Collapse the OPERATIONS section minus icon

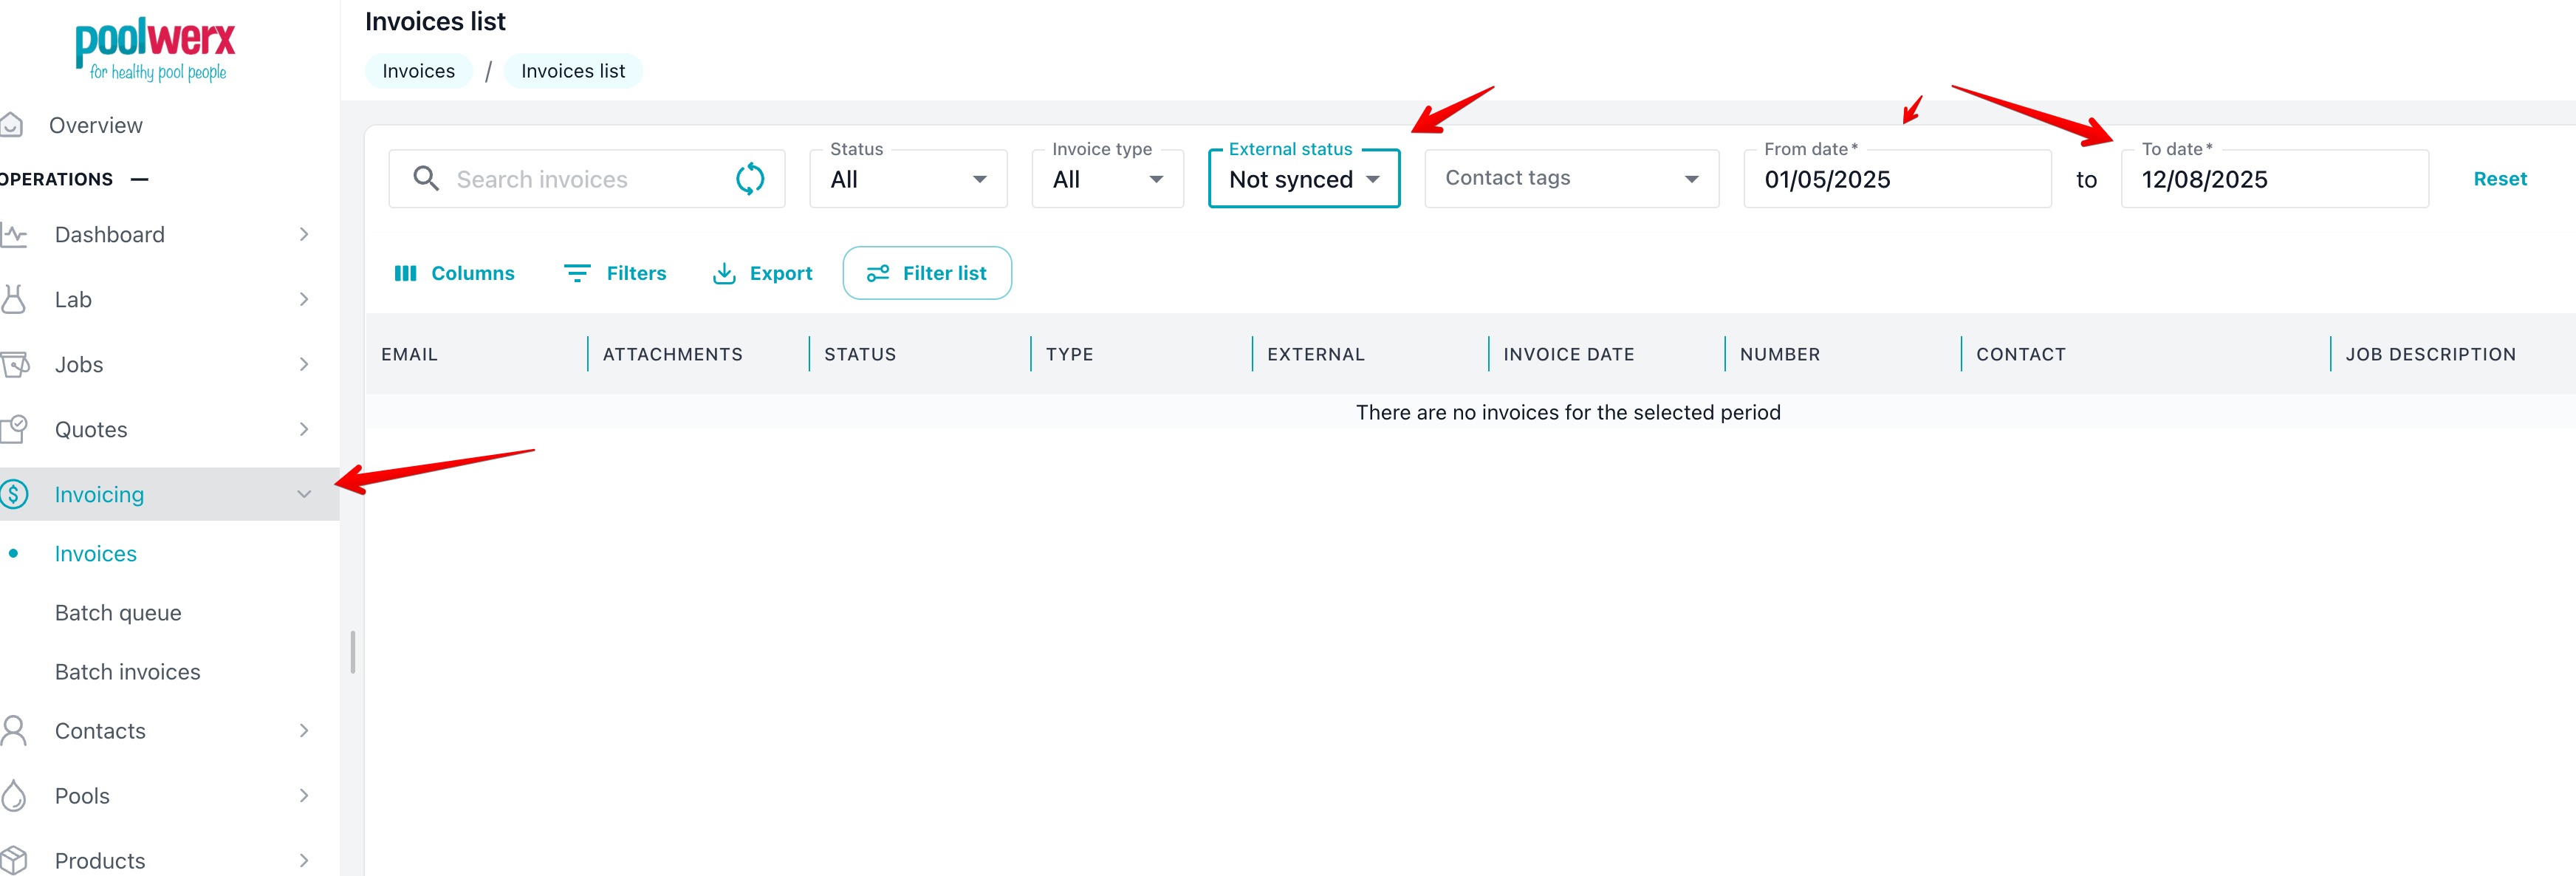click(140, 180)
